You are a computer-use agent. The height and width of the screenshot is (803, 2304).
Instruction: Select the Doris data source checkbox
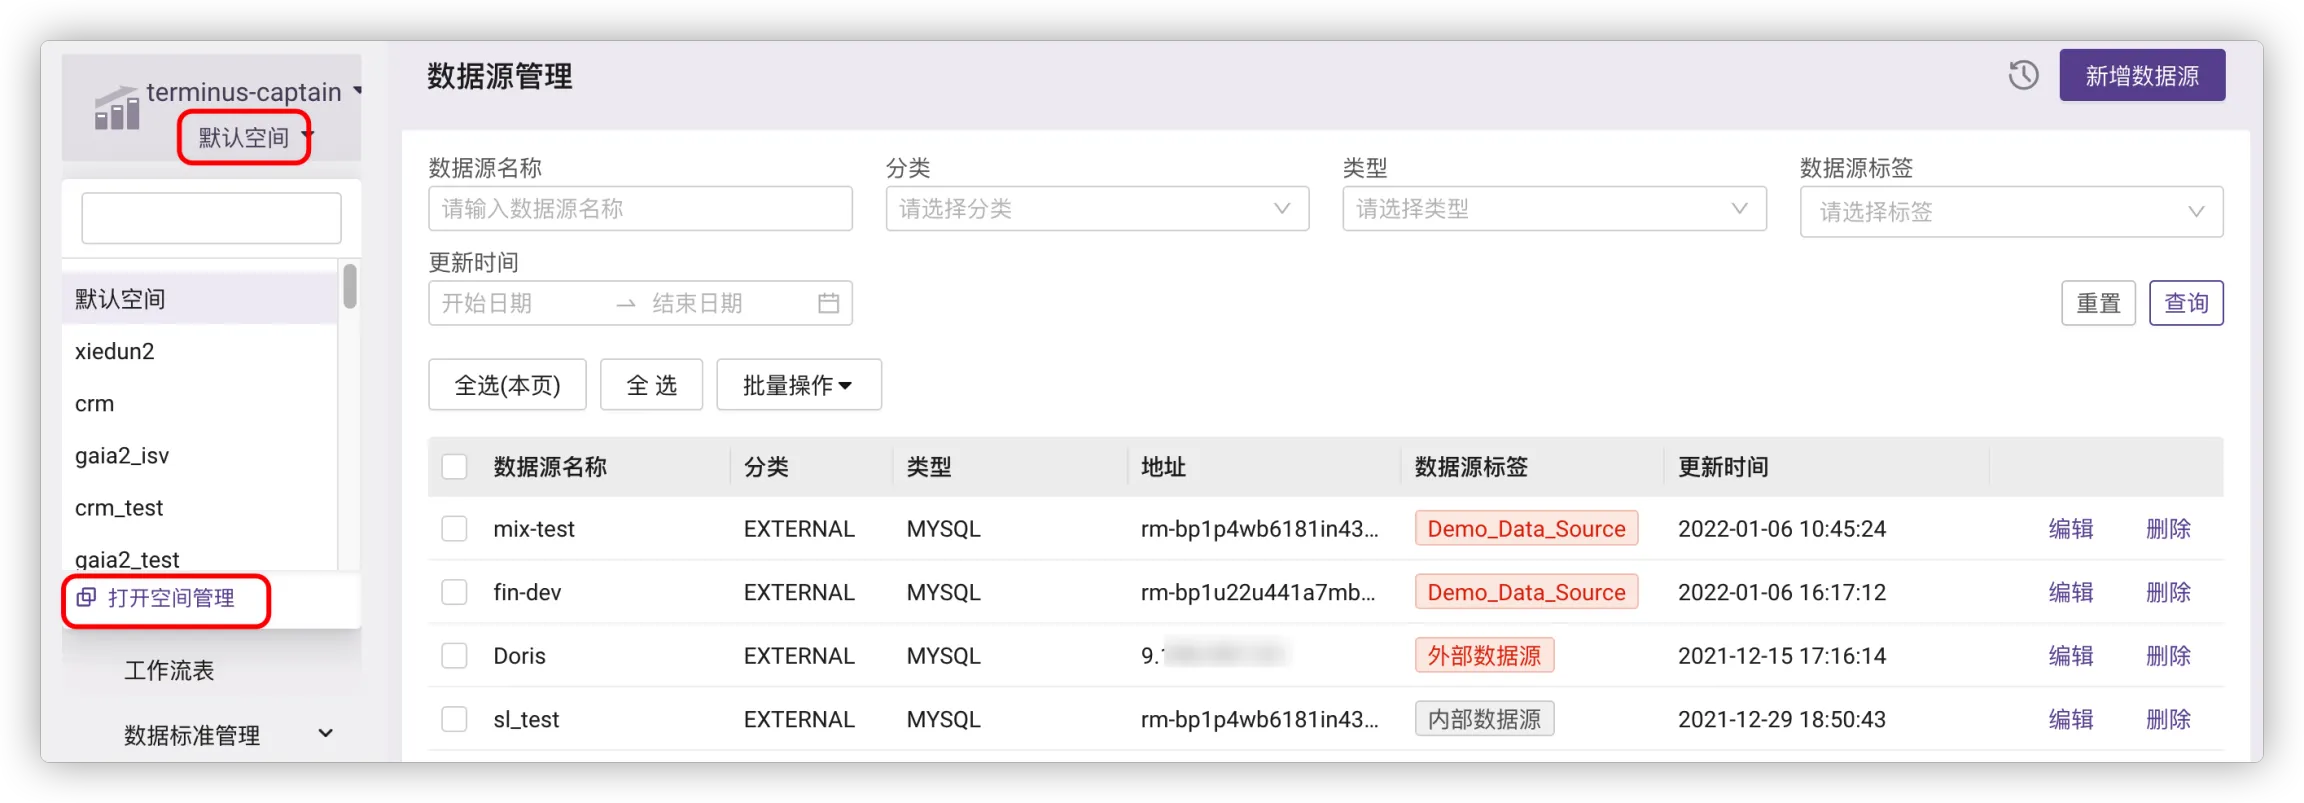pyautogui.click(x=454, y=656)
